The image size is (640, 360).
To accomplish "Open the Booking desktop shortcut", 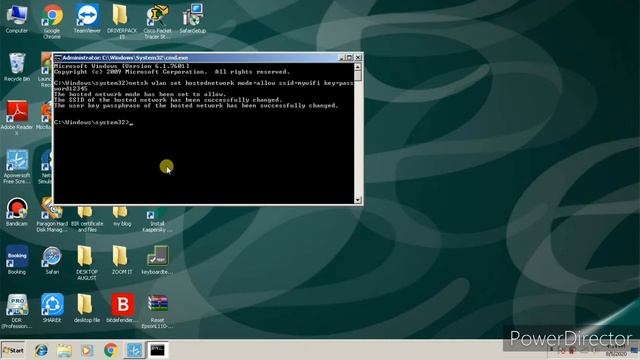I will [17, 260].
